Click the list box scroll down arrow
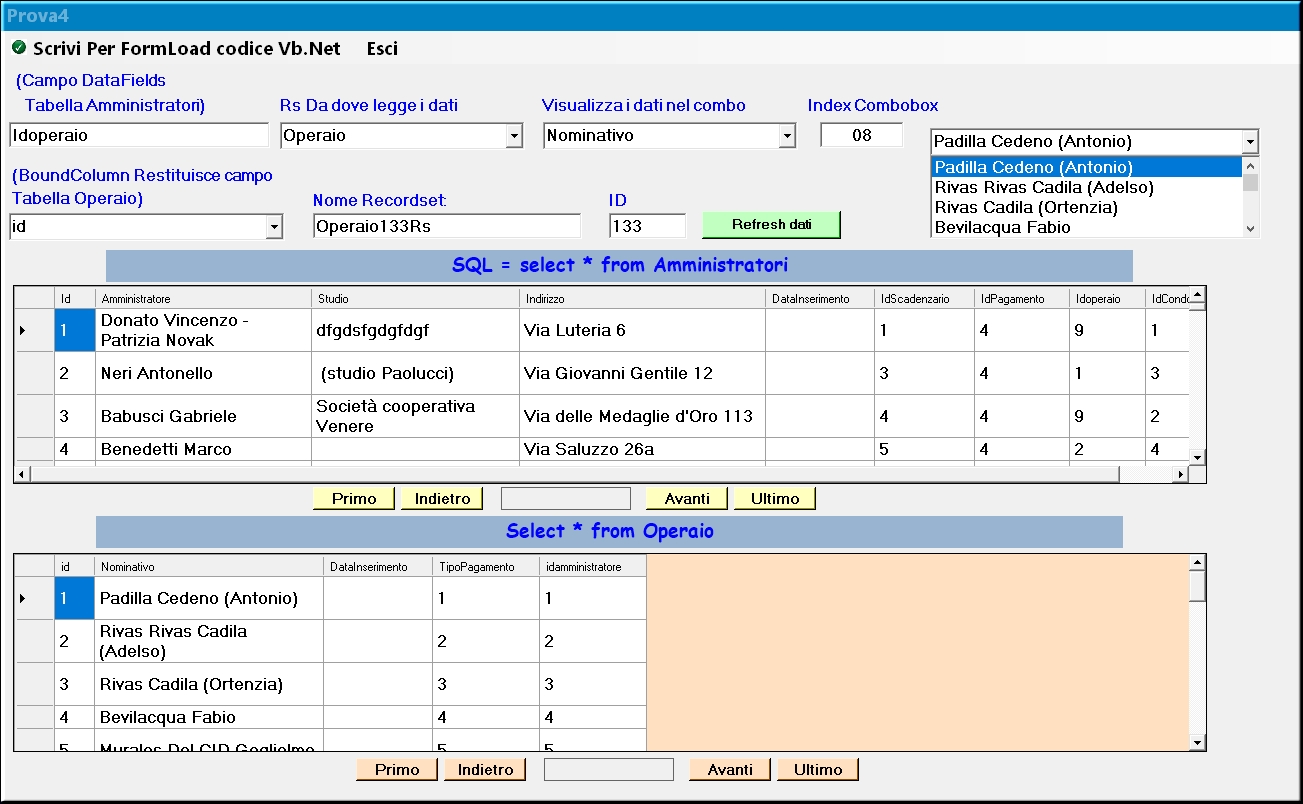 1250,228
